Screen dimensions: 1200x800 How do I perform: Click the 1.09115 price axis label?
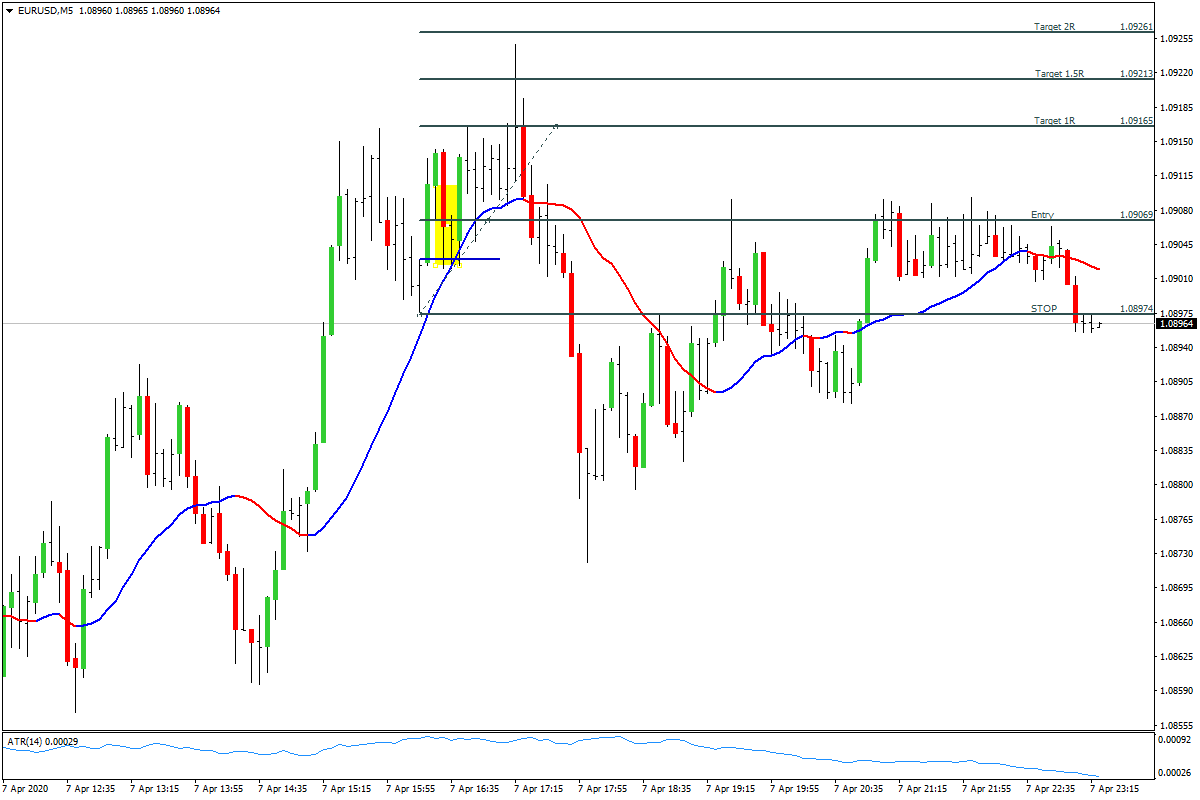pyautogui.click(x=1177, y=176)
